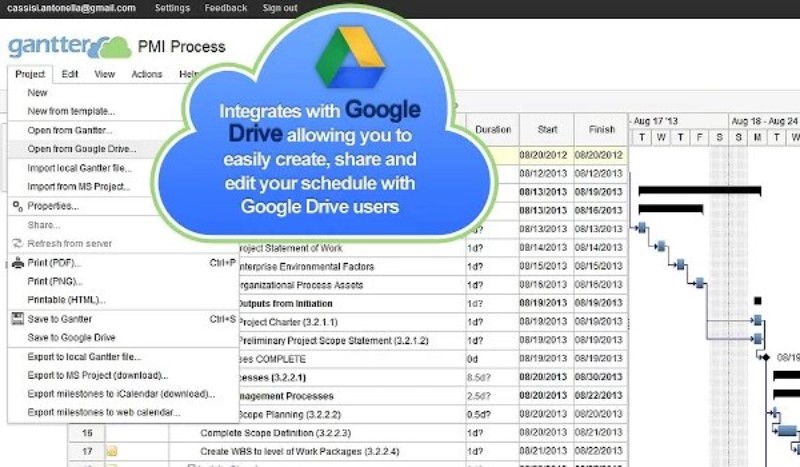800x467 pixels.
Task: Click task 'Enterprise Environmental Factors'
Action: pos(306,267)
